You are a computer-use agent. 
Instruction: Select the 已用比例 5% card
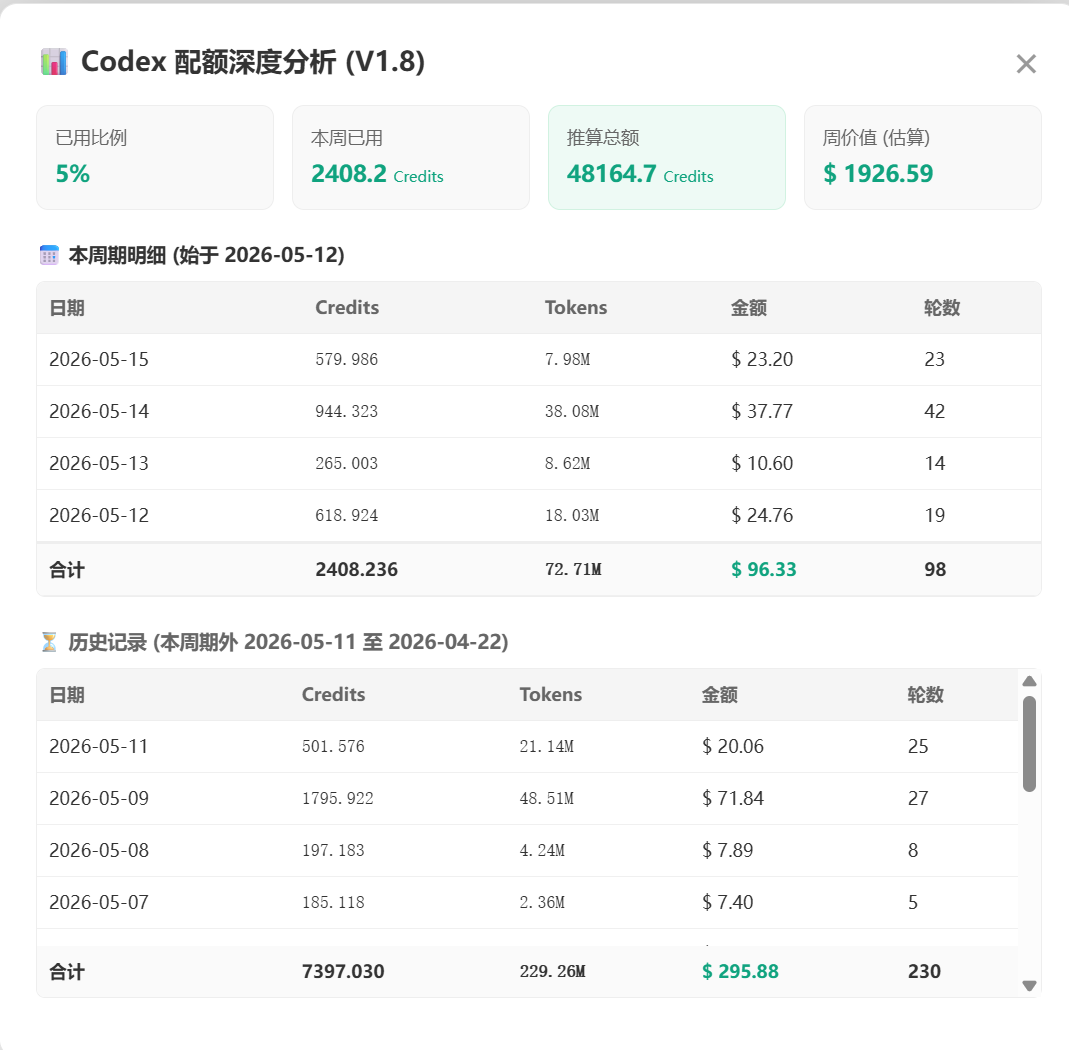click(155, 158)
